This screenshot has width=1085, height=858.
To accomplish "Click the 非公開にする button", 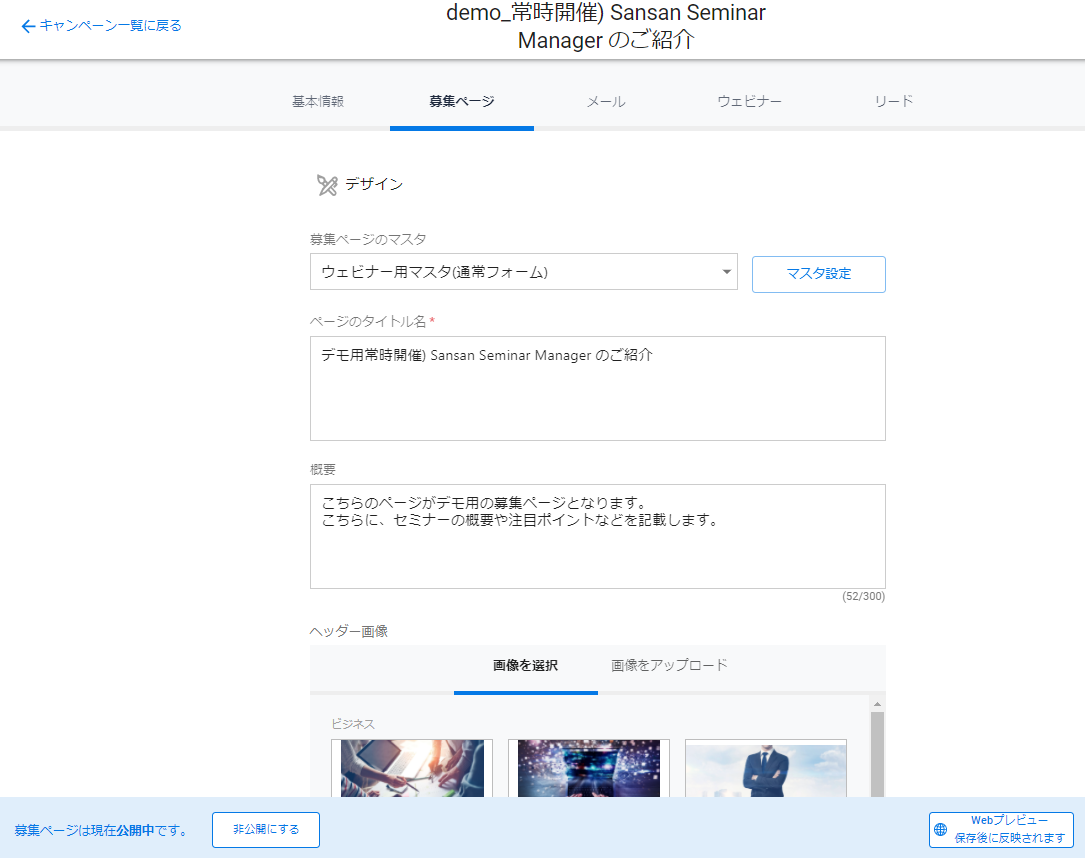I will tap(266, 830).
